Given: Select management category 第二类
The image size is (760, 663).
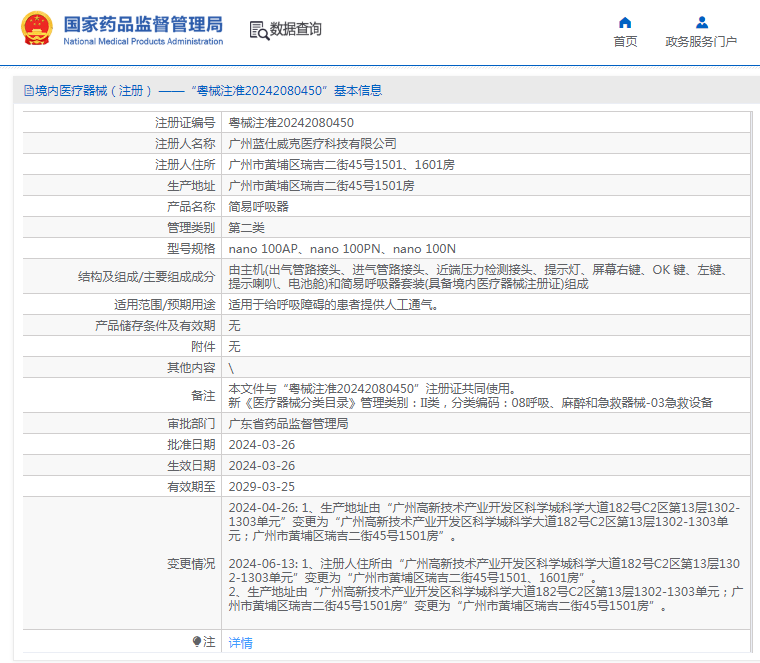Looking at the screenshot, I should (x=246, y=227).
